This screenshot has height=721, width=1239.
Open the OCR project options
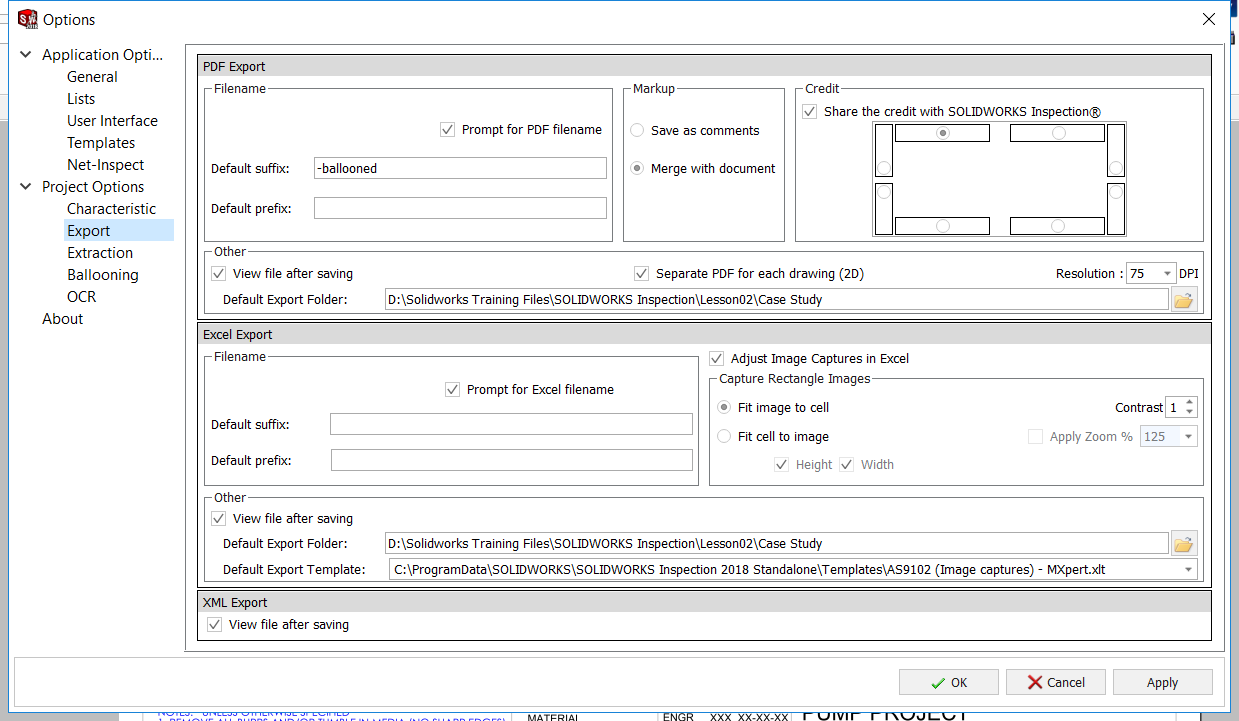82,297
